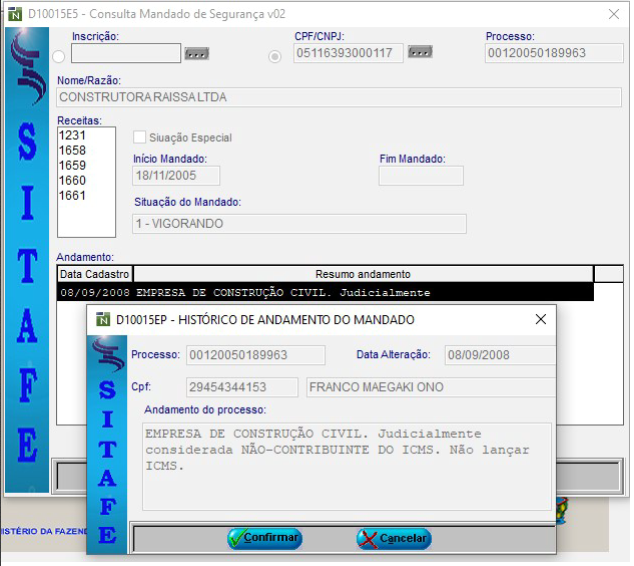Click the Situação do Mandado field

(x=299, y=224)
